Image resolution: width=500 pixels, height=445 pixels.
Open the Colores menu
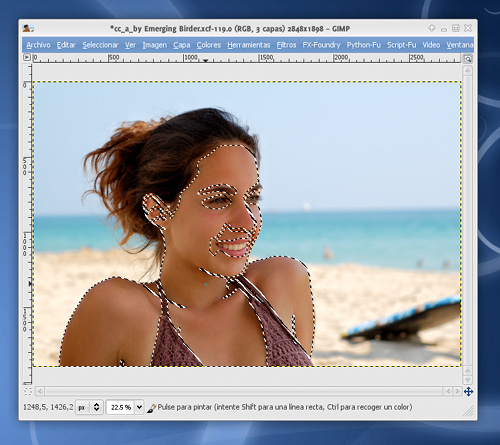pyautogui.click(x=209, y=45)
